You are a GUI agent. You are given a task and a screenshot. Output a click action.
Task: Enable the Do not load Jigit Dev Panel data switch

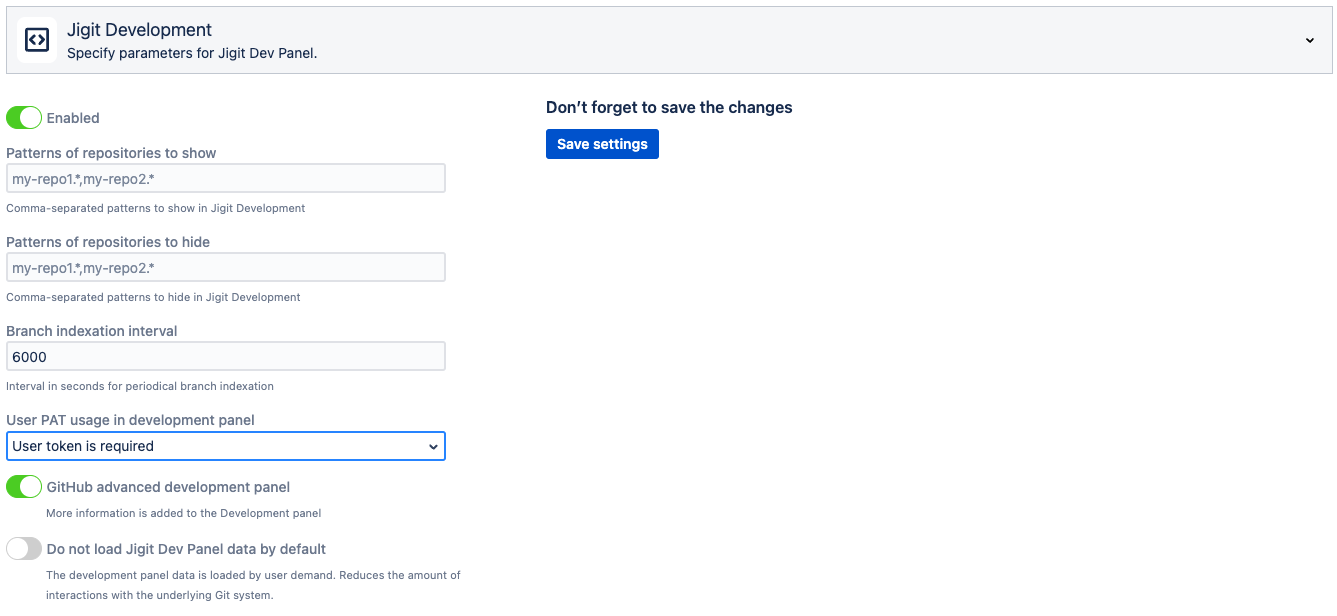[24, 549]
